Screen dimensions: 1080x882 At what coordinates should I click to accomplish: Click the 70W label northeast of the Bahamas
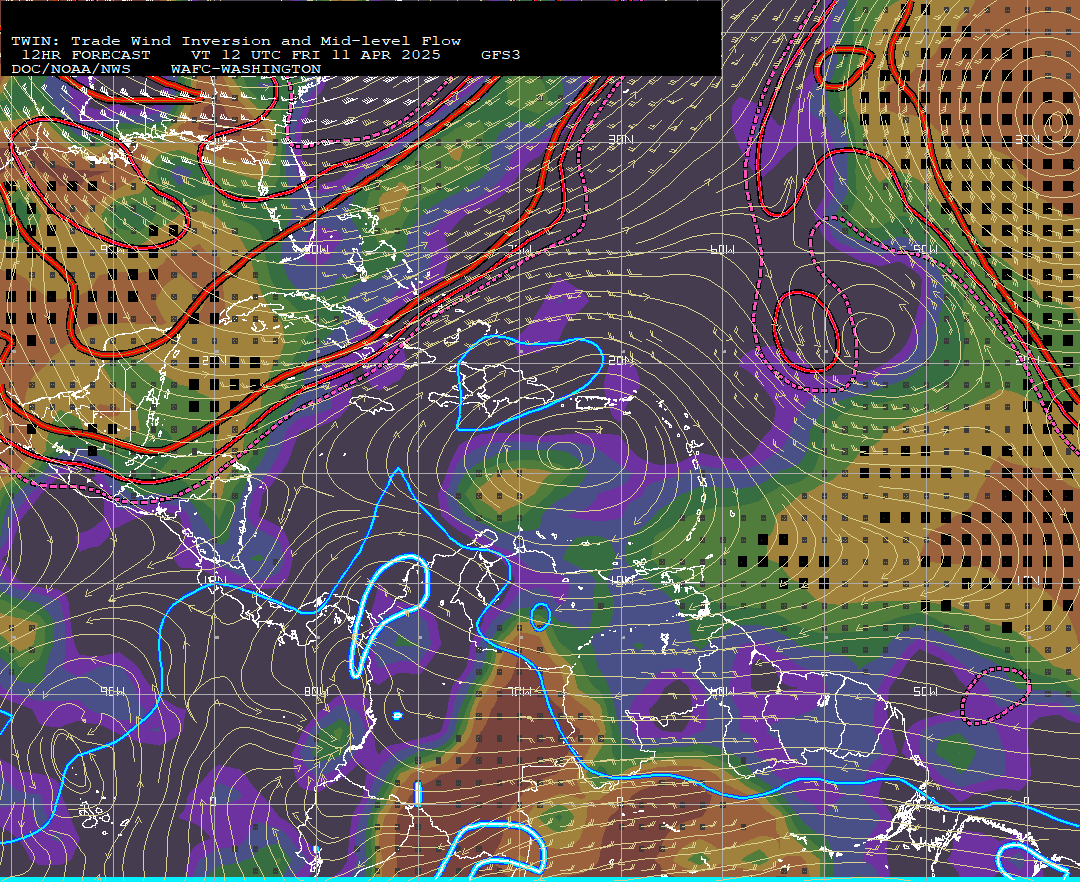click(521, 249)
